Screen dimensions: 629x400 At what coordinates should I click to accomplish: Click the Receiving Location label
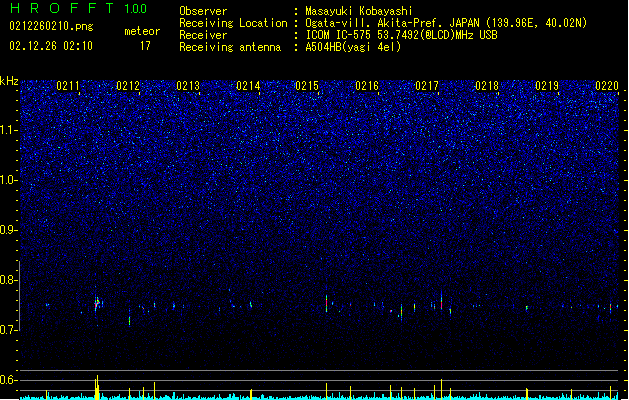pyautogui.click(x=233, y=23)
